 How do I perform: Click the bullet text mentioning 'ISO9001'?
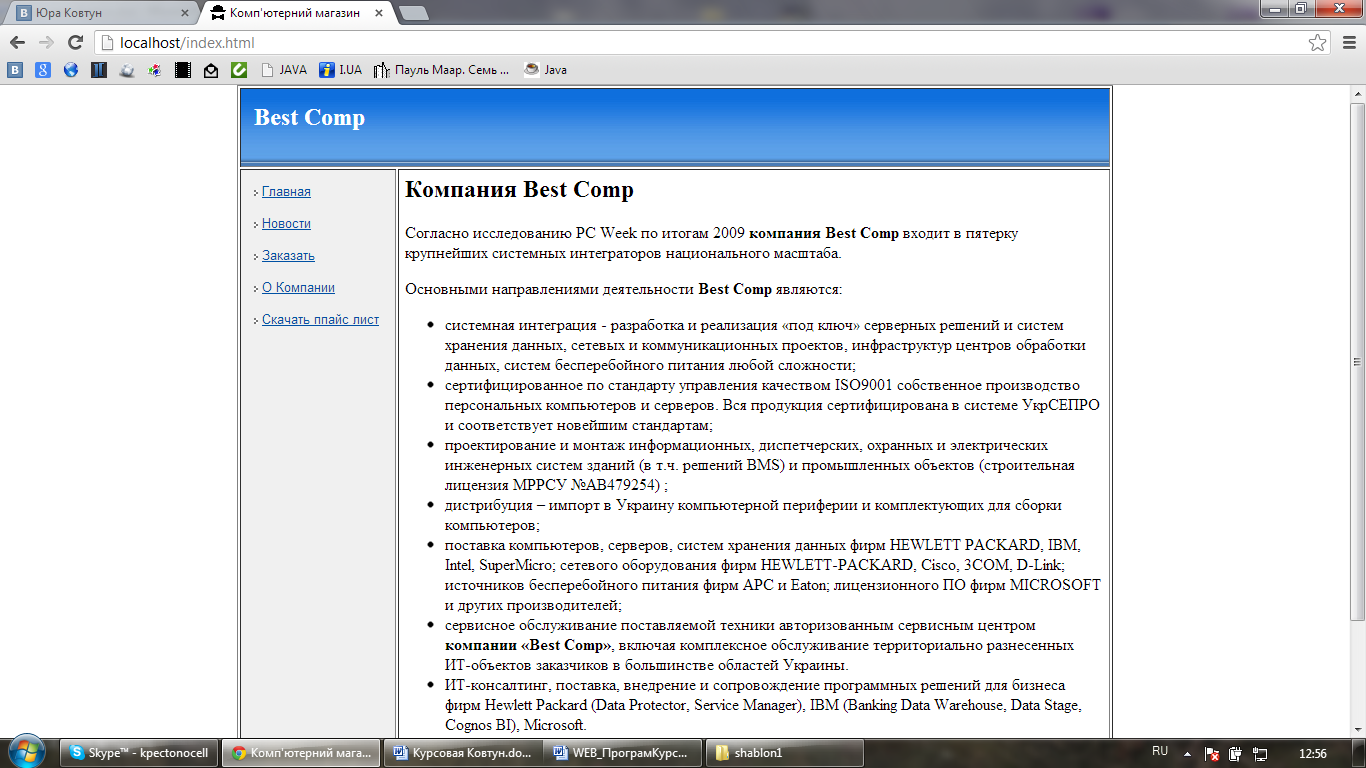point(772,405)
